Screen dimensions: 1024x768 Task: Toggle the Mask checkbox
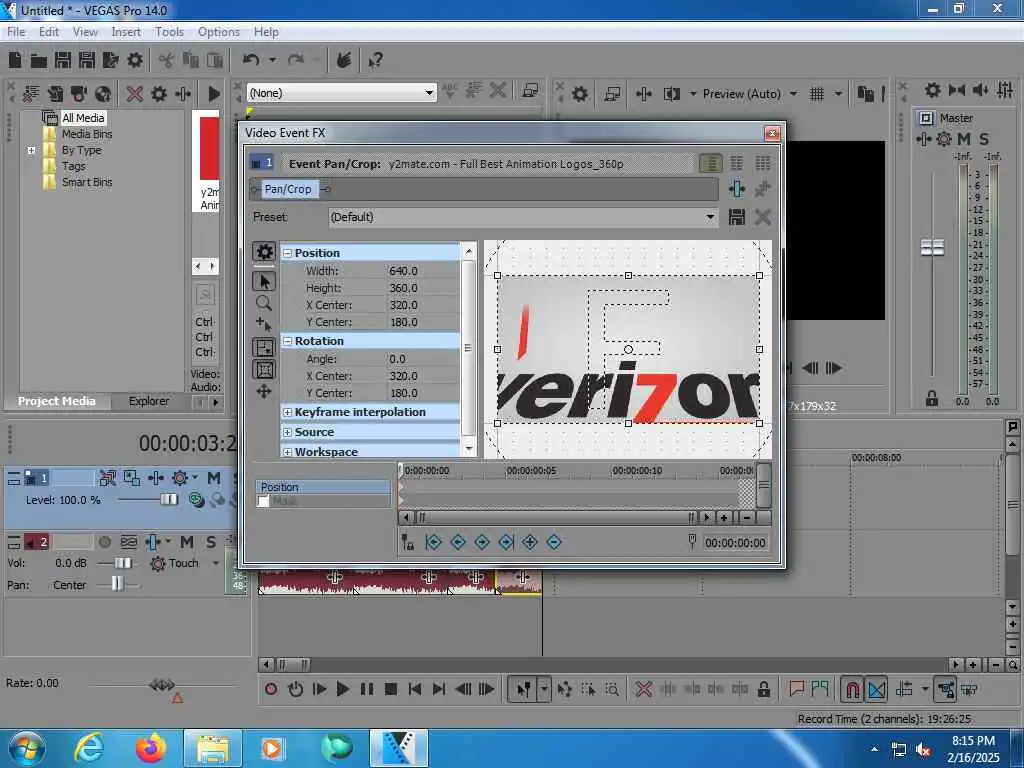263,502
